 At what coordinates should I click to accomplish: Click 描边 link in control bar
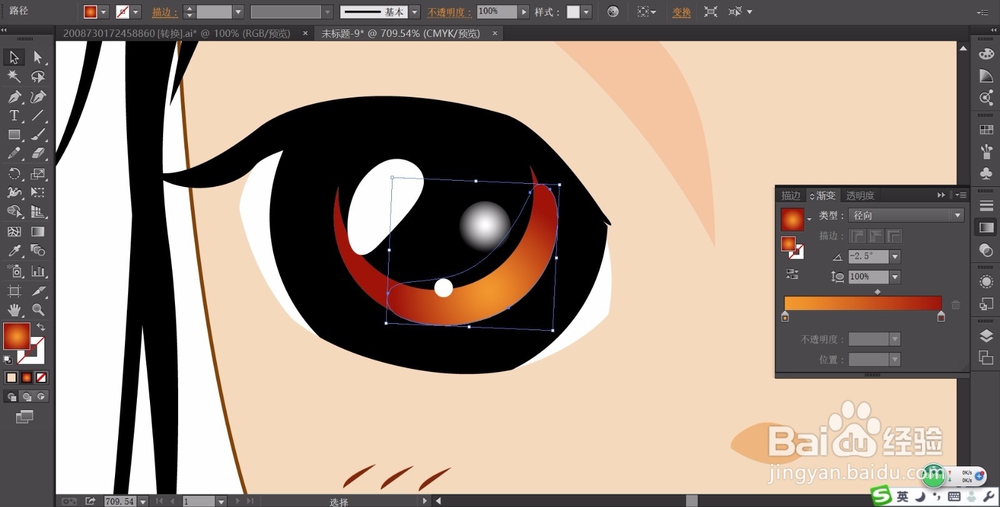coord(165,12)
